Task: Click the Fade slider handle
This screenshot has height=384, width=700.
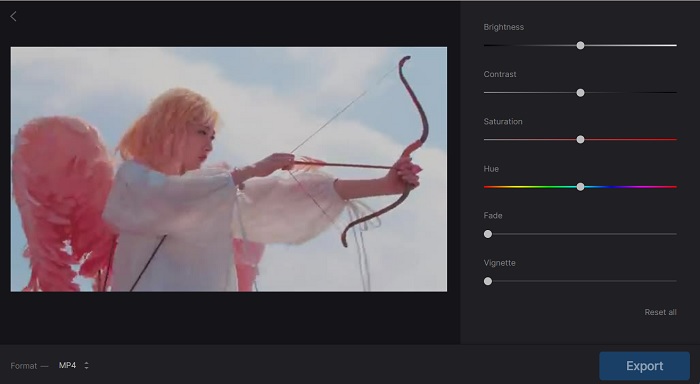Action: pos(488,234)
